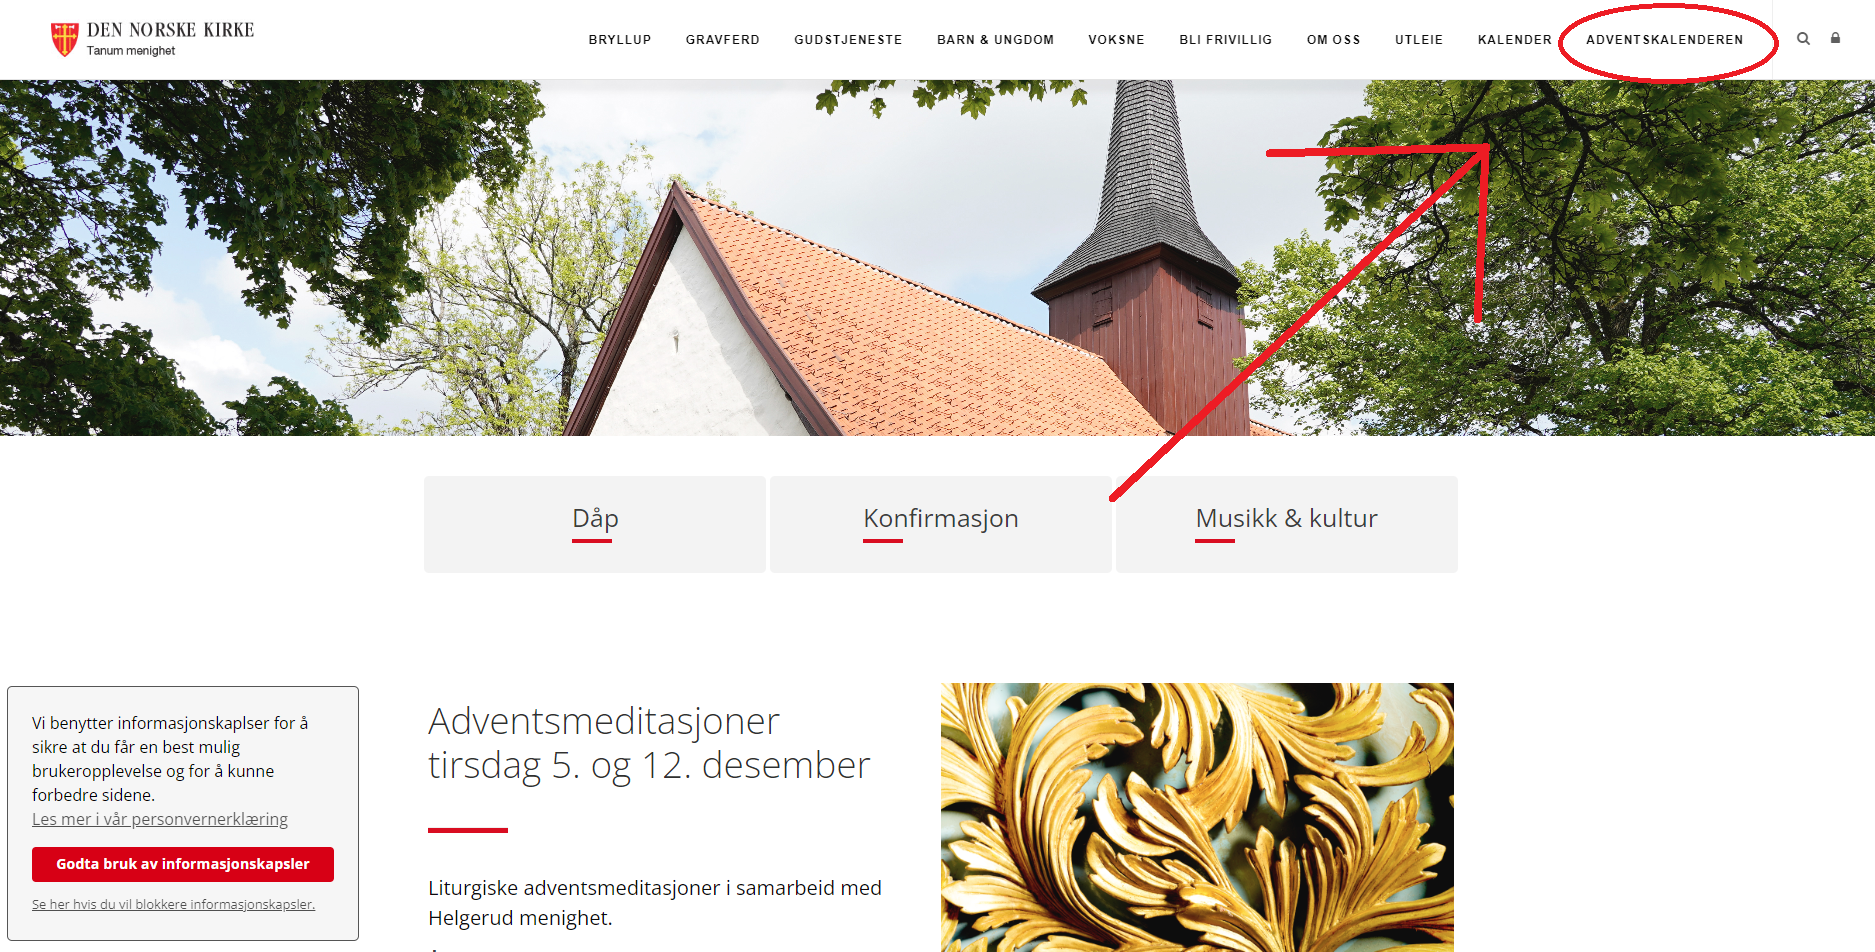Open link about blocking informasjonskapsler
This screenshot has width=1875, height=952.
pos(173,904)
